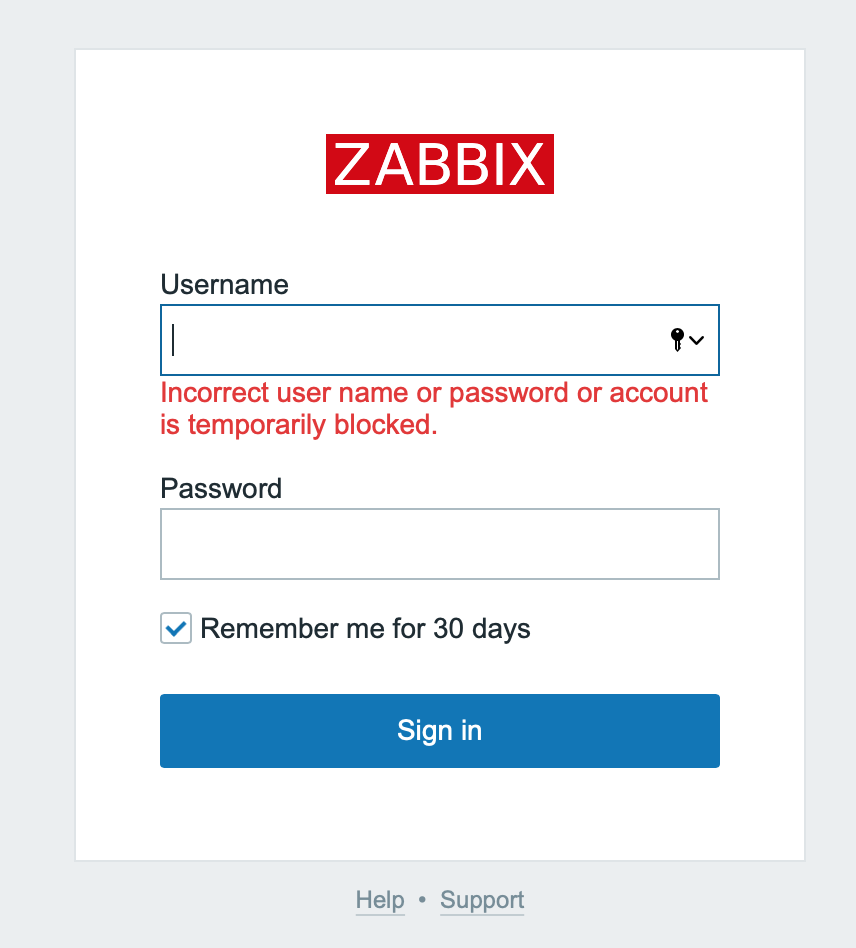The image size is (856, 948).
Task: Focus the Password input field
Action: pyautogui.click(x=440, y=544)
